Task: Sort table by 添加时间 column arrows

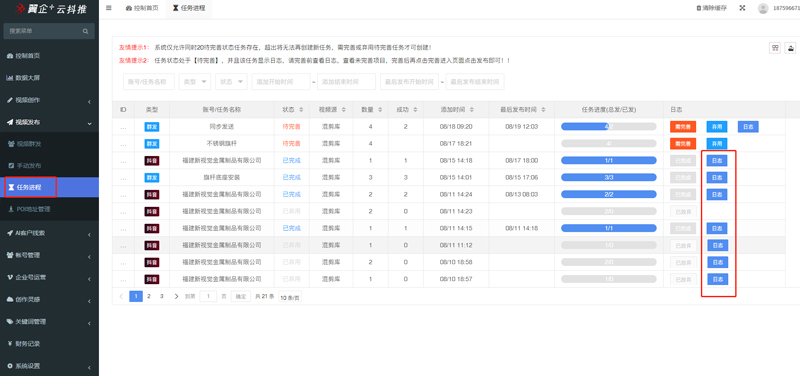Action: 471,110
